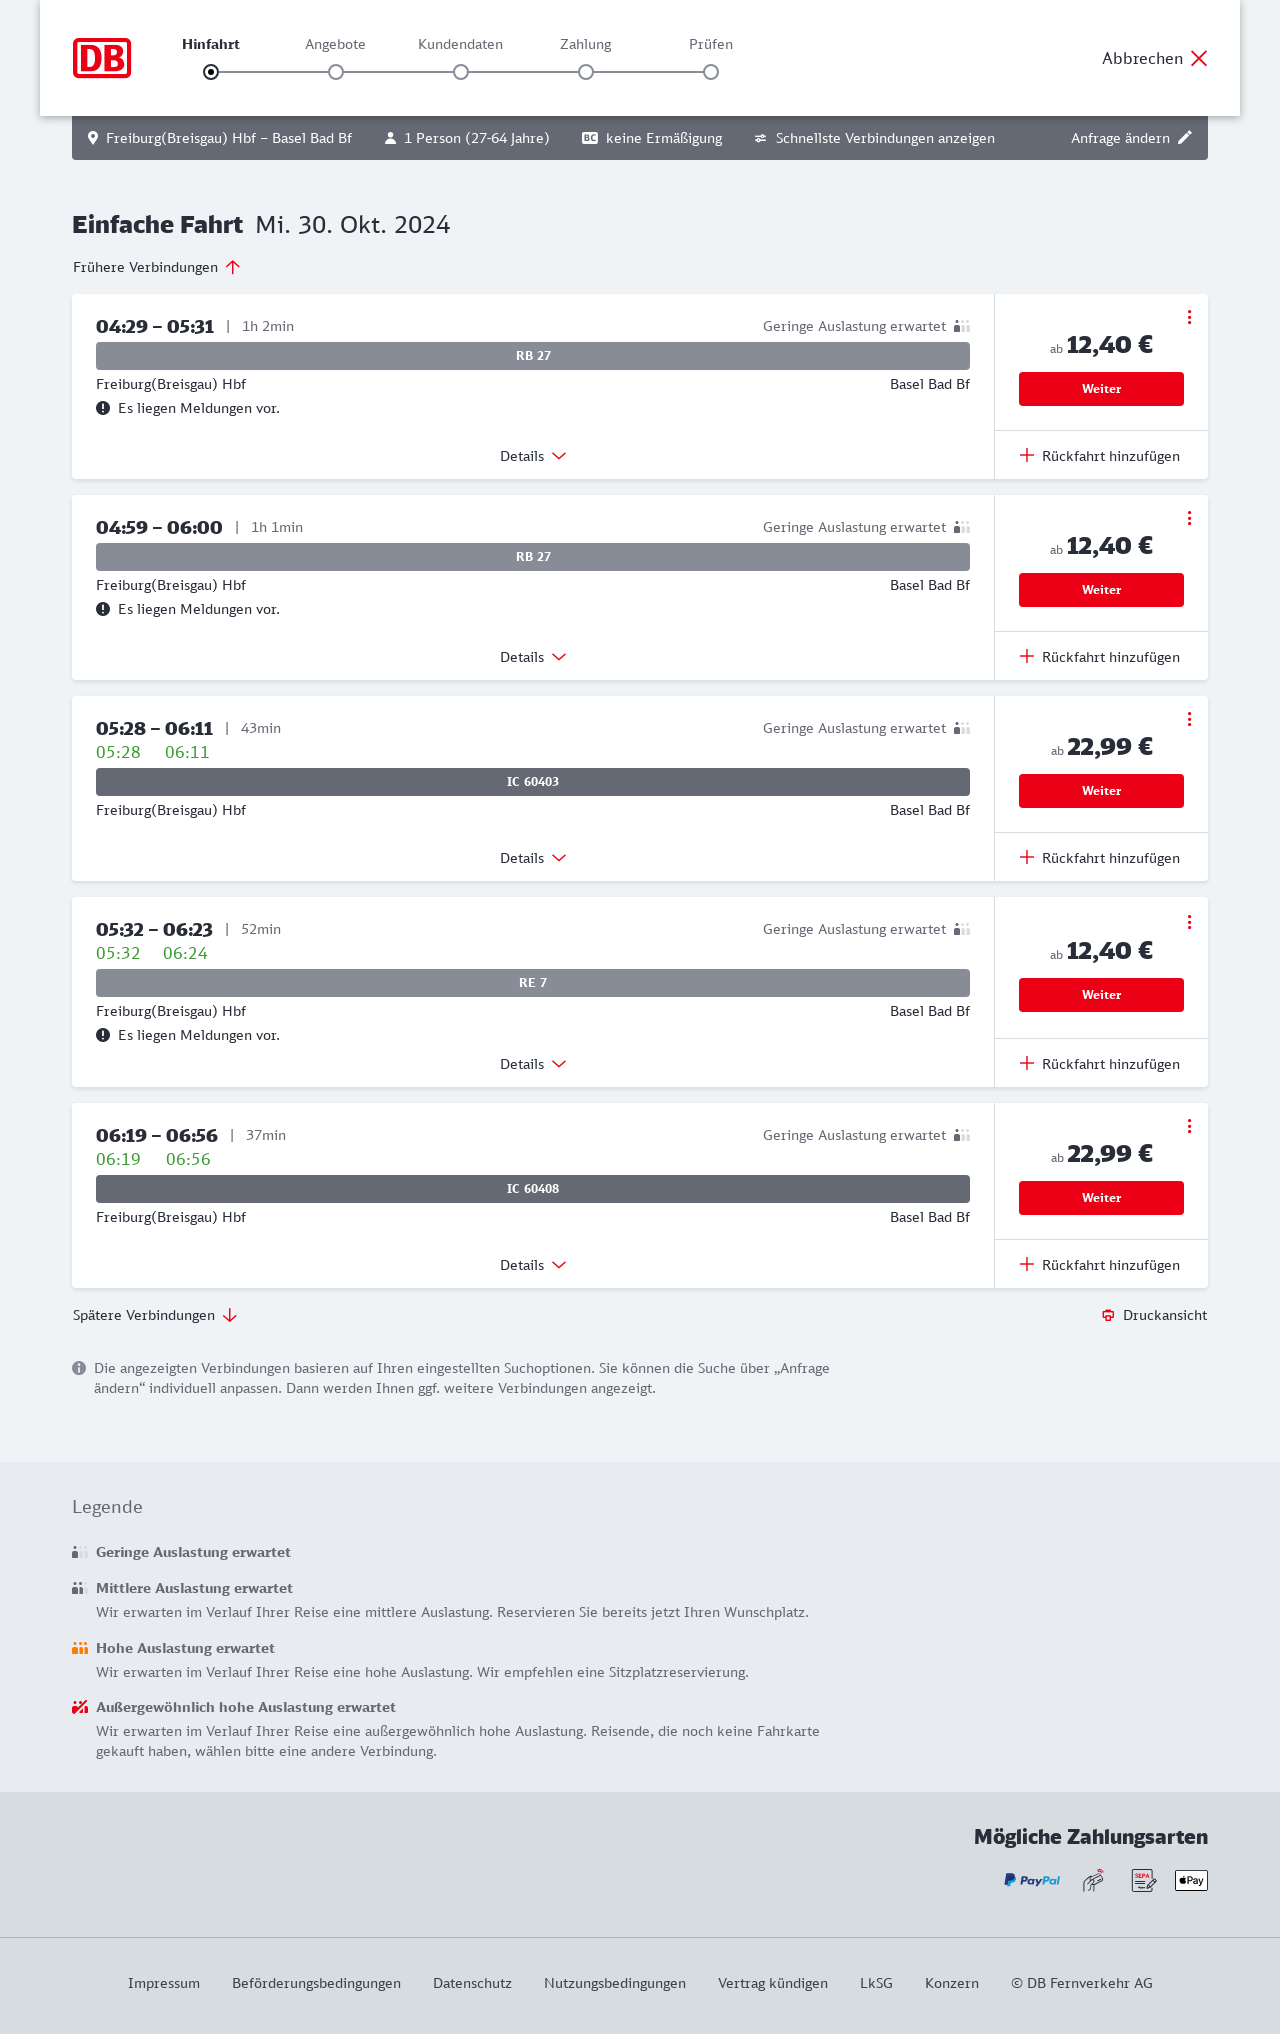This screenshot has height=2034, width=1280.
Task: Click the printer icon for Druckansicht
Action: coord(1108,1315)
